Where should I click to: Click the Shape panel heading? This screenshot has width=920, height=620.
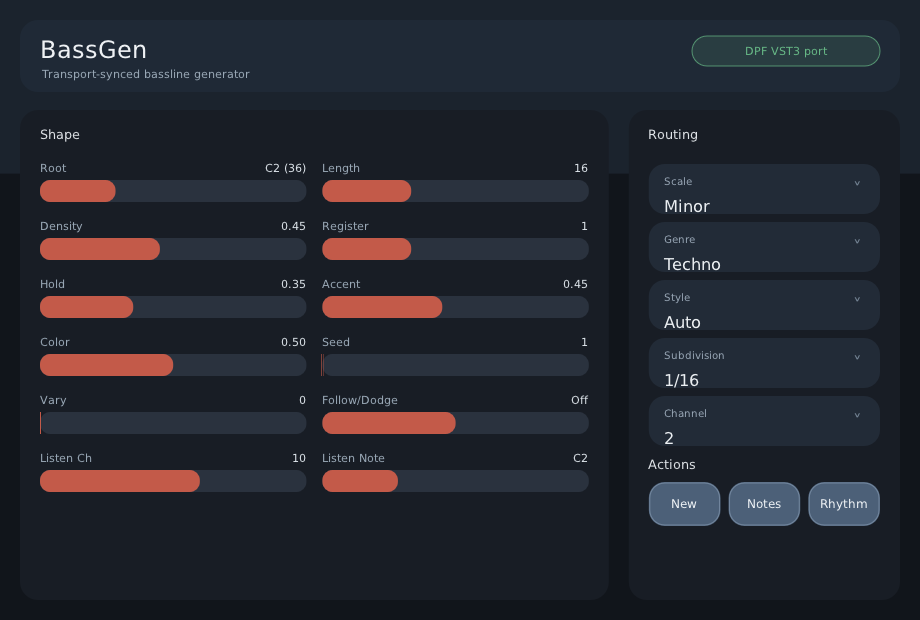(60, 135)
